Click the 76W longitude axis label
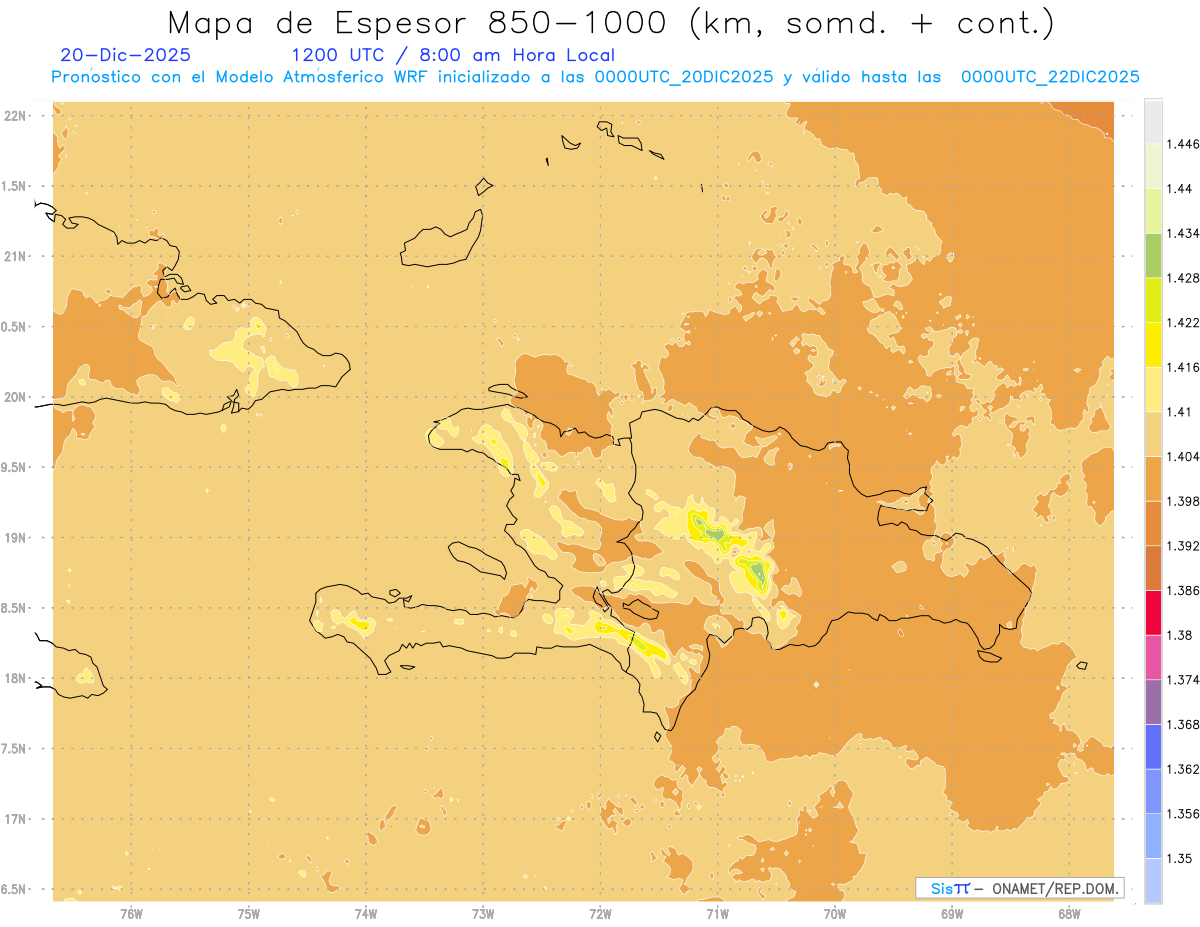The width and height of the screenshot is (1200, 927). (x=131, y=914)
